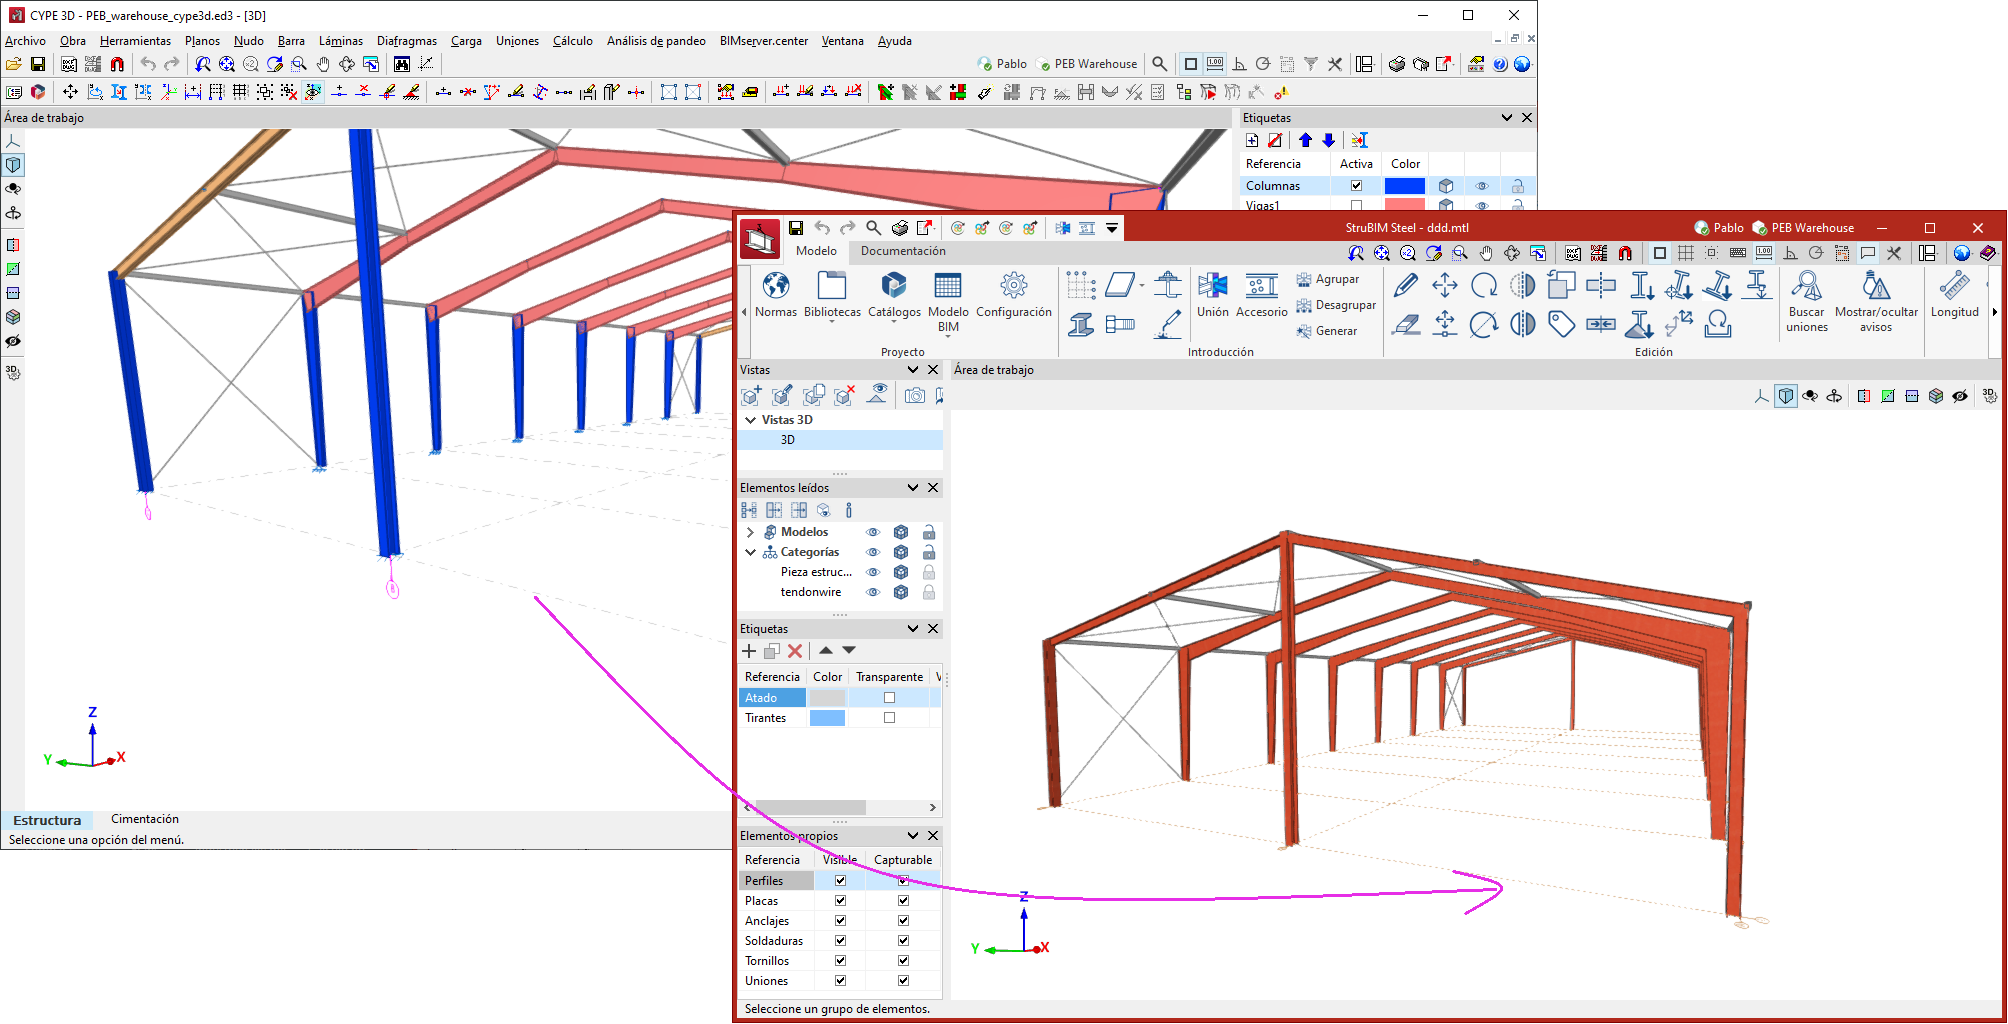The image size is (2008, 1024).
Task: Open the Cálculo menu
Action: [572, 41]
